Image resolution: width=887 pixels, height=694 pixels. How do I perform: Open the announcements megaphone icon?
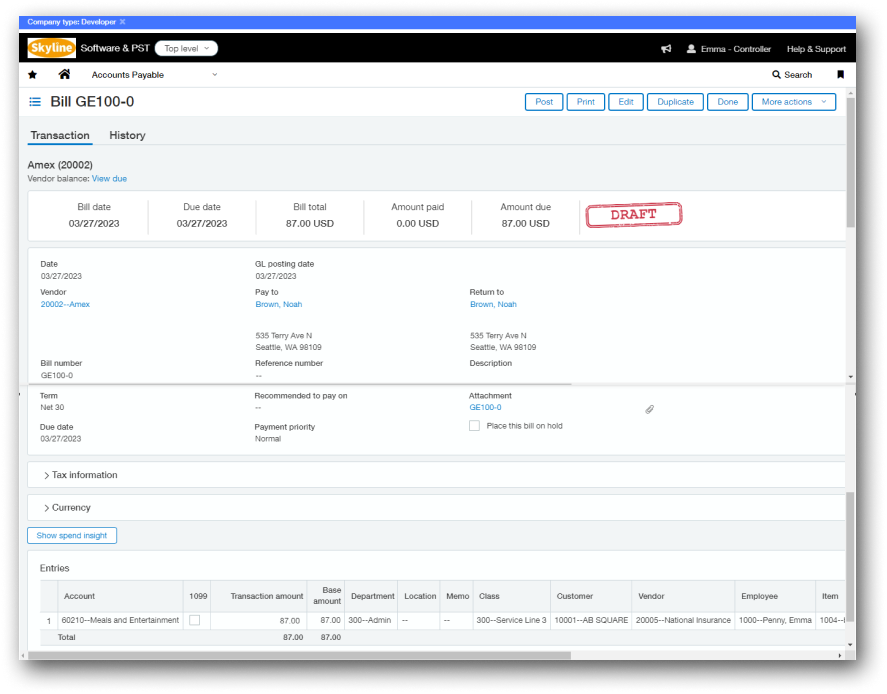[666, 49]
